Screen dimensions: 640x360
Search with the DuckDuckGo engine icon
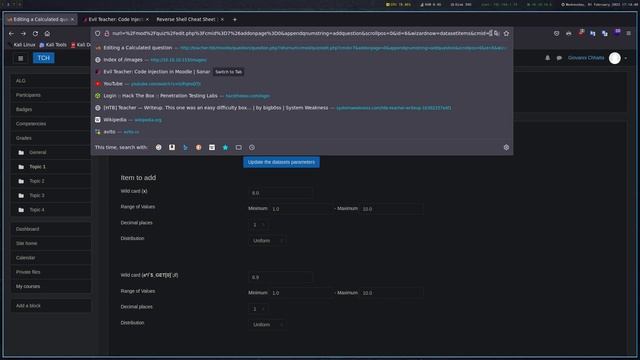(198, 147)
